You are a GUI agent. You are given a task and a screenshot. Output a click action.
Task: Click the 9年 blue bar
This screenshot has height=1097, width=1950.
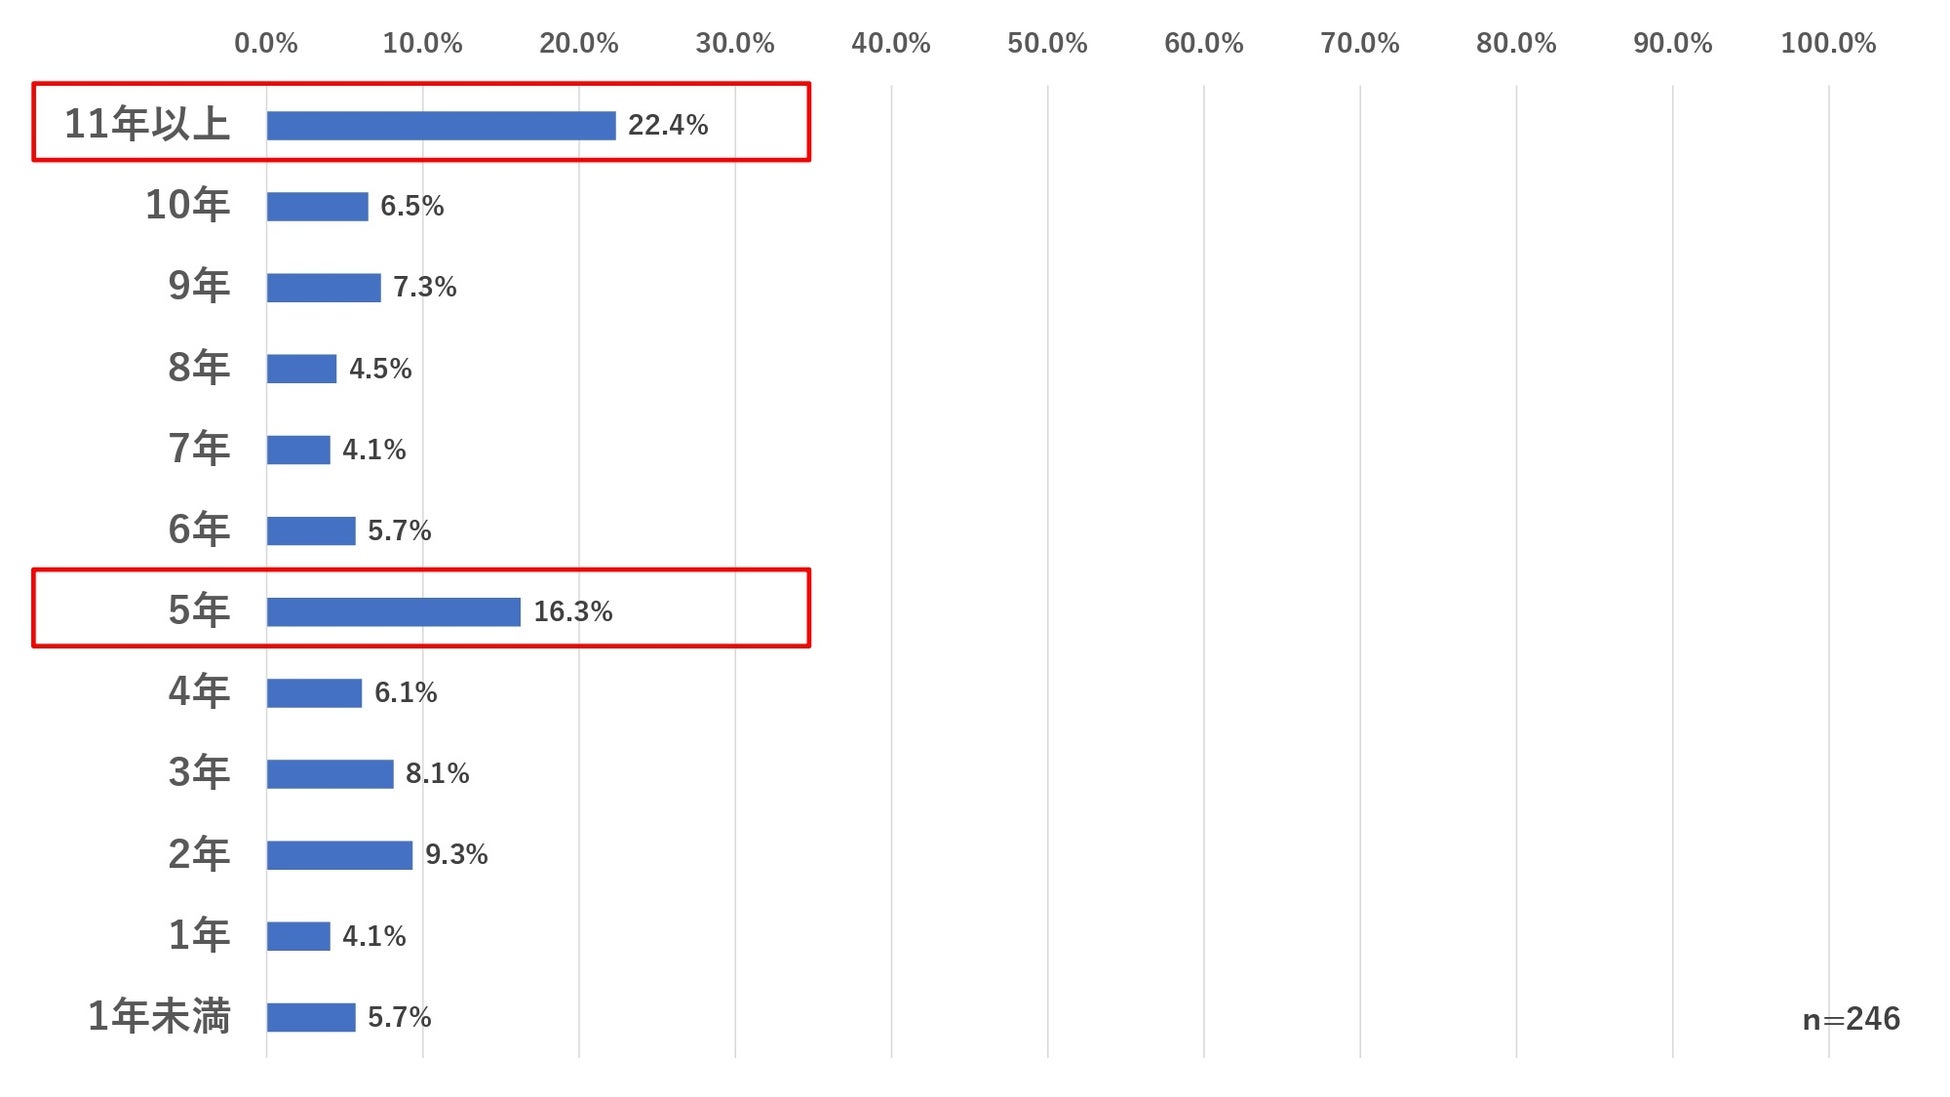pyautogui.click(x=323, y=287)
